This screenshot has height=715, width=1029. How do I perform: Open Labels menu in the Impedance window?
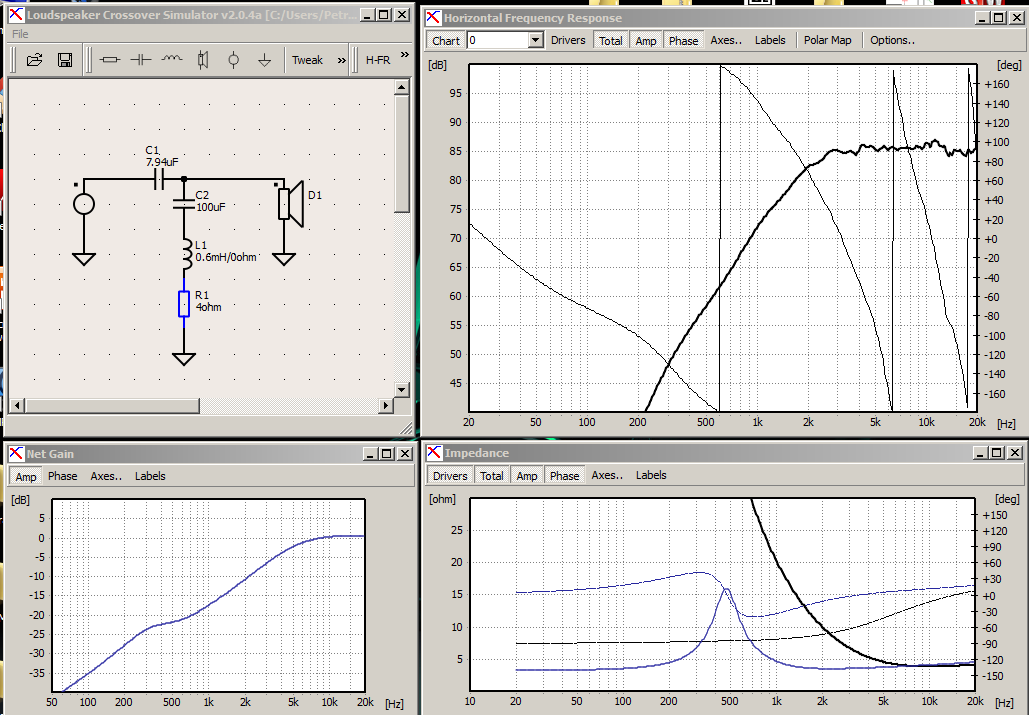tap(651, 476)
